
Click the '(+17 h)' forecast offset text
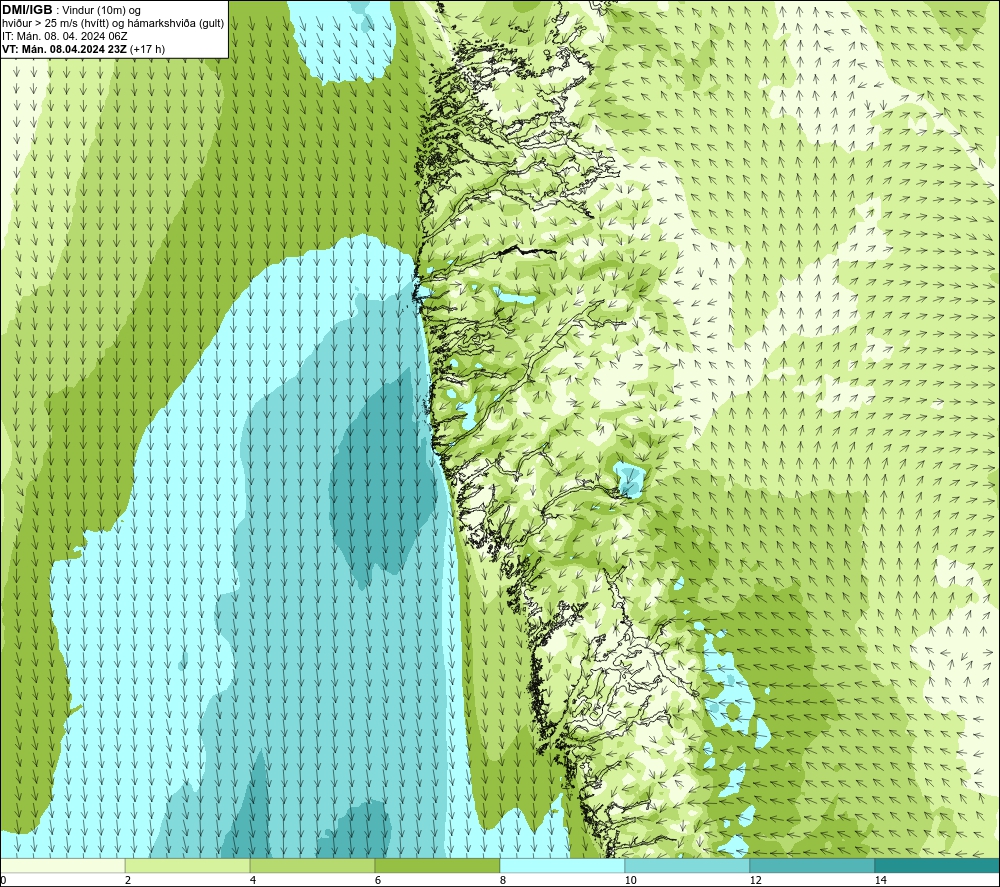click(x=147, y=49)
